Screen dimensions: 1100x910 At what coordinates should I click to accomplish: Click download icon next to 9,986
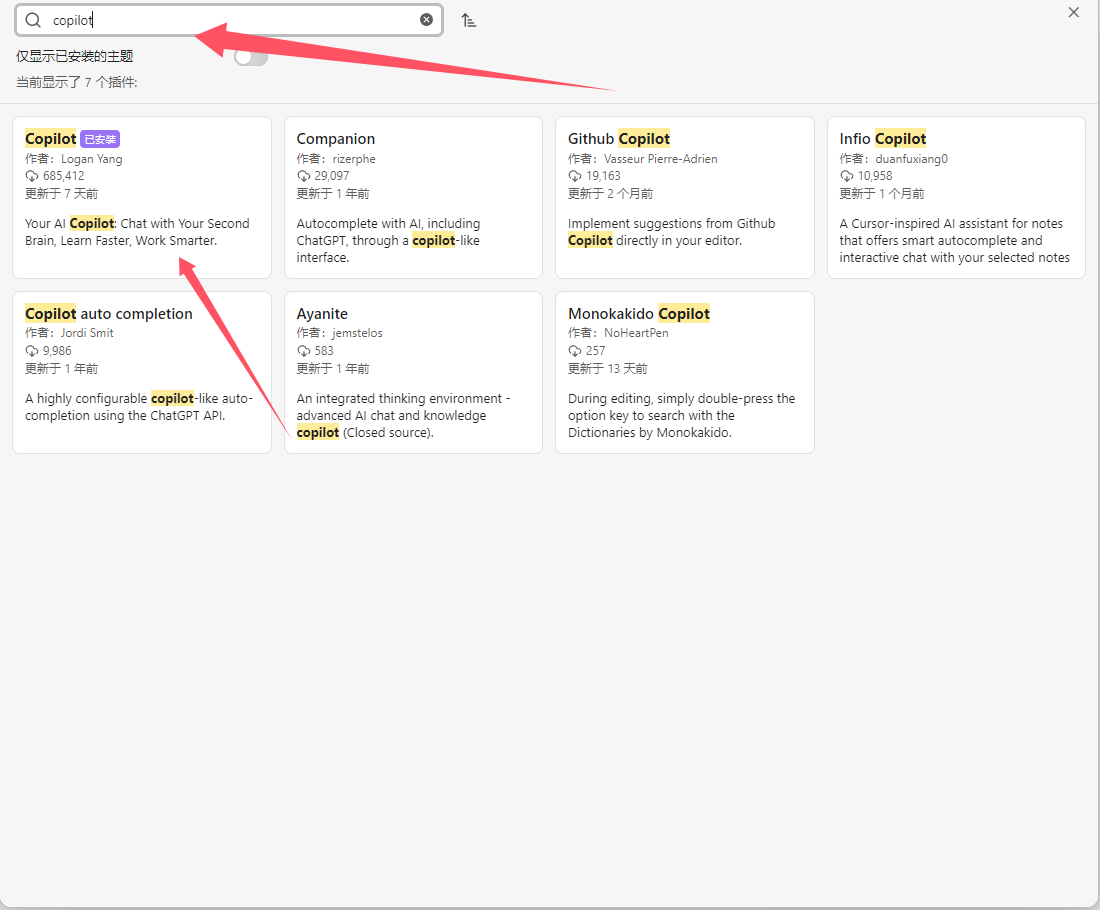[x=32, y=351]
